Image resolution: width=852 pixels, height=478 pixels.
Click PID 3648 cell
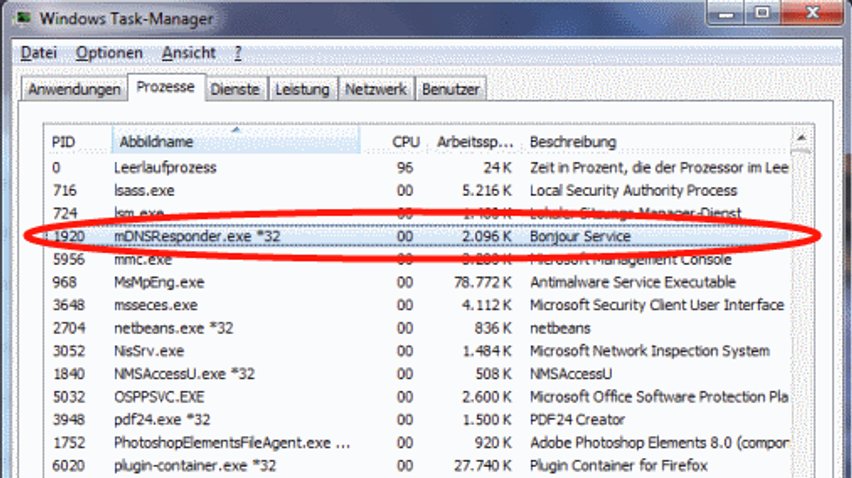coord(69,305)
